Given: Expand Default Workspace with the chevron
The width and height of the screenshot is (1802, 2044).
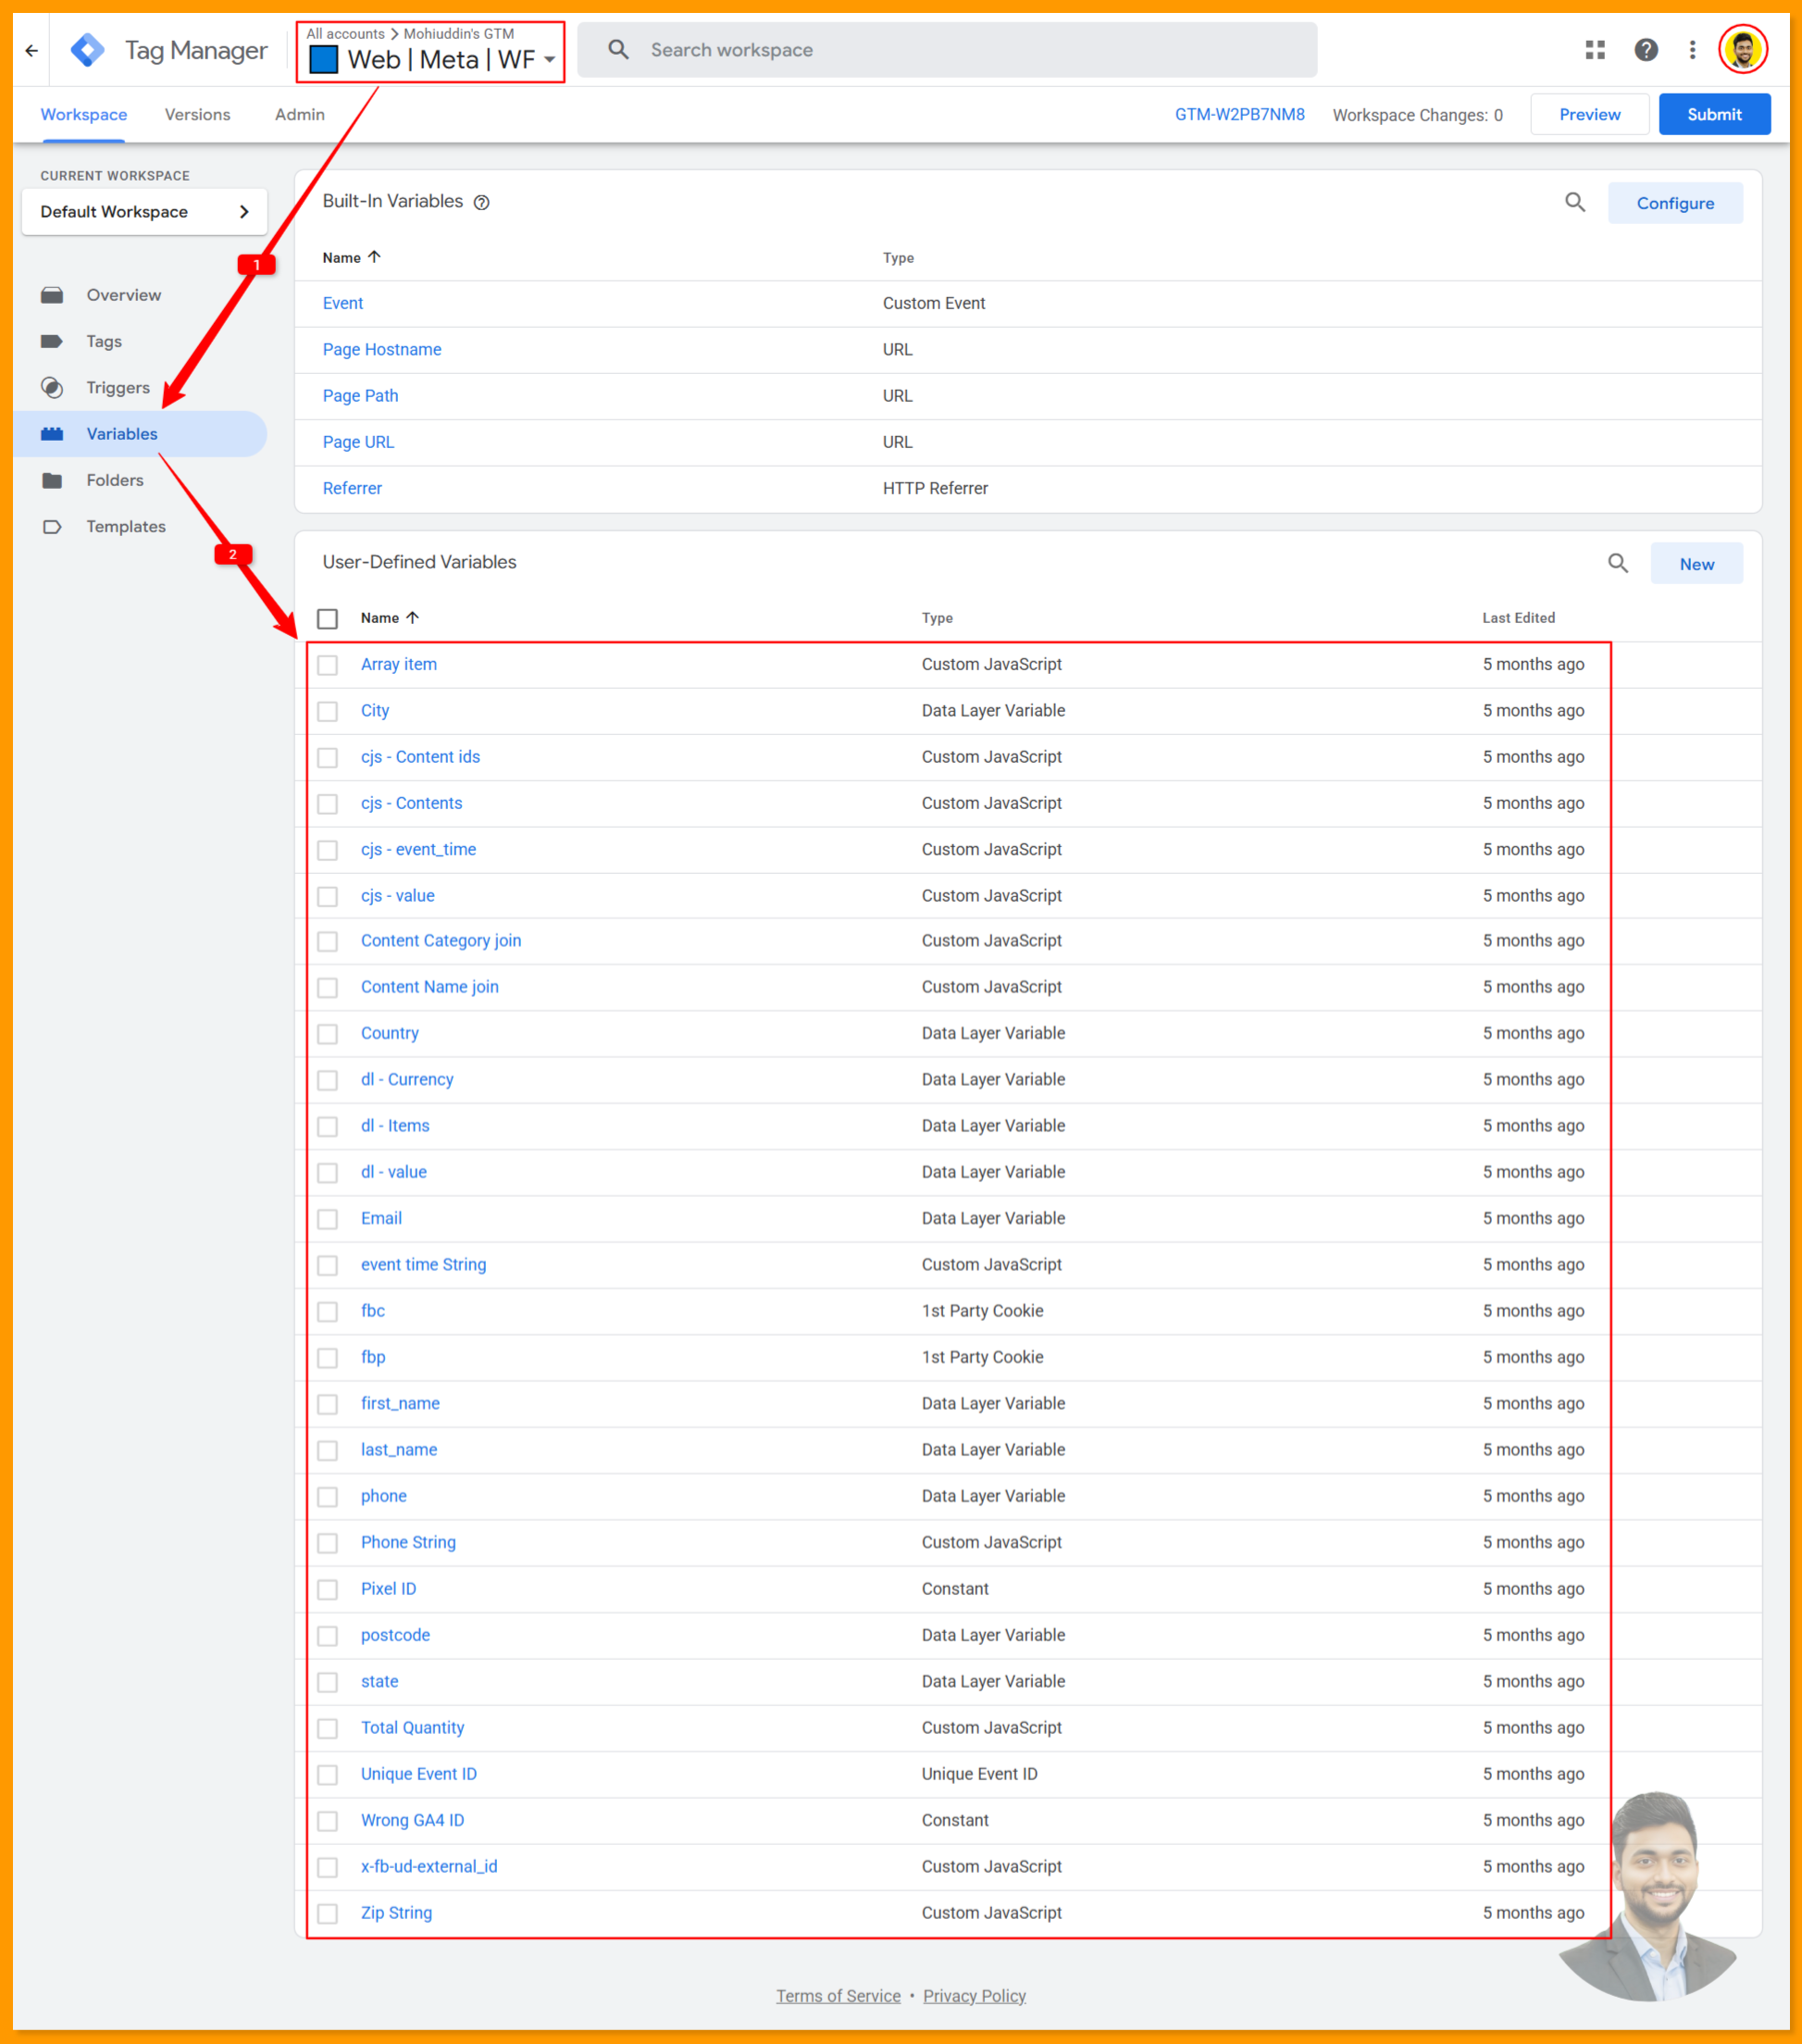Looking at the screenshot, I should (x=244, y=211).
